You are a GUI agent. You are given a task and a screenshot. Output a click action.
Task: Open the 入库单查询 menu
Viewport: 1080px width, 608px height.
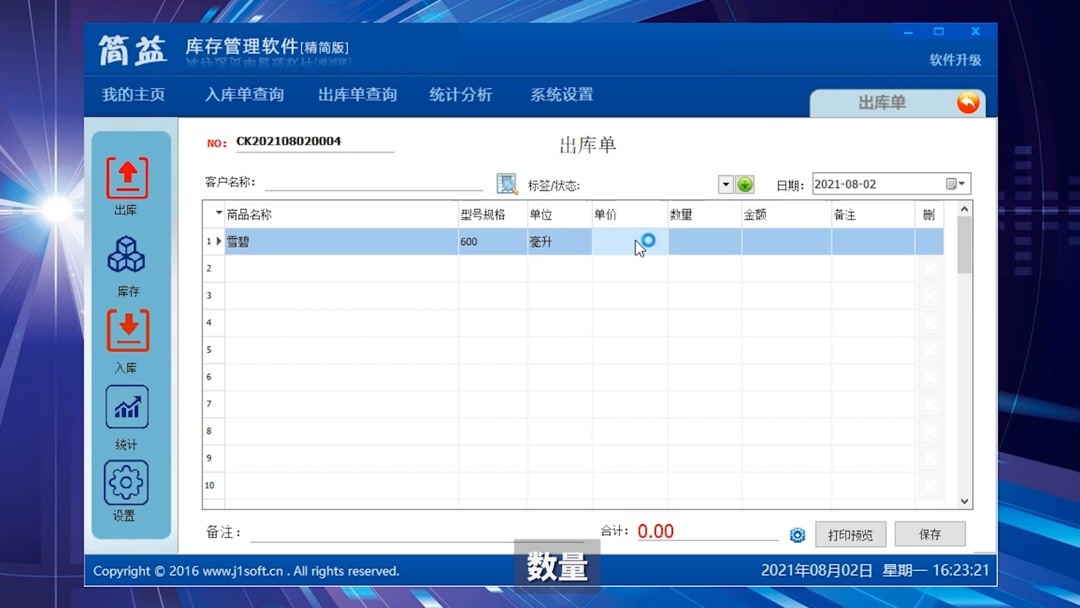pos(245,94)
